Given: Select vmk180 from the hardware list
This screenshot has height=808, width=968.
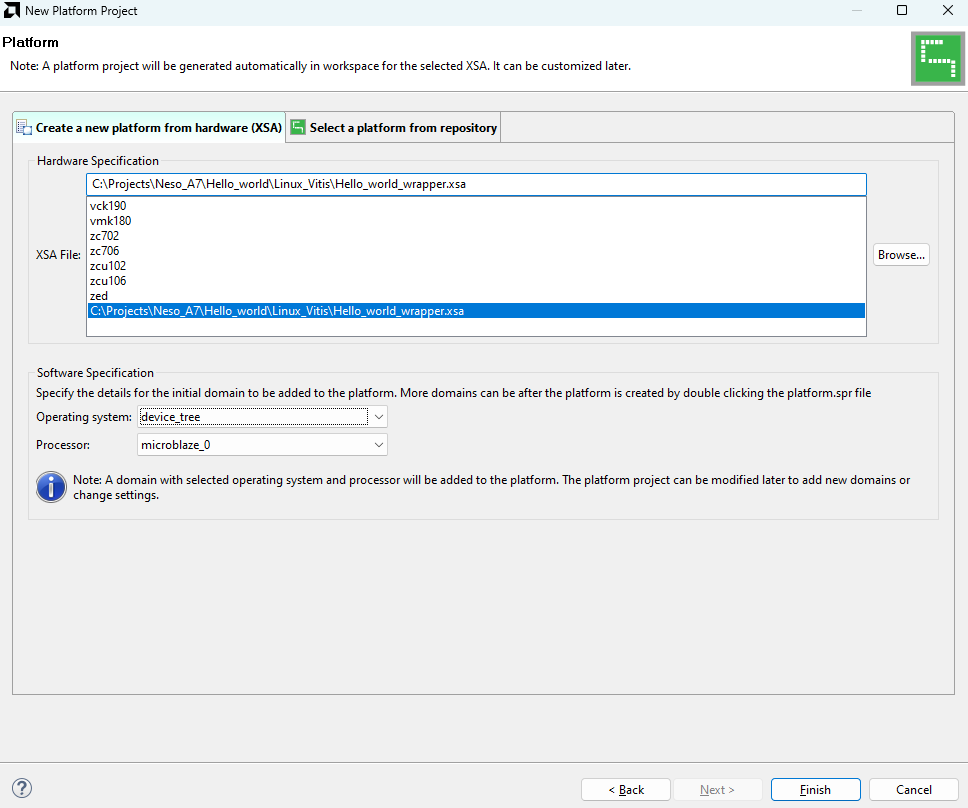Looking at the screenshot, I should pyautogui.click(x=110, y=221).
